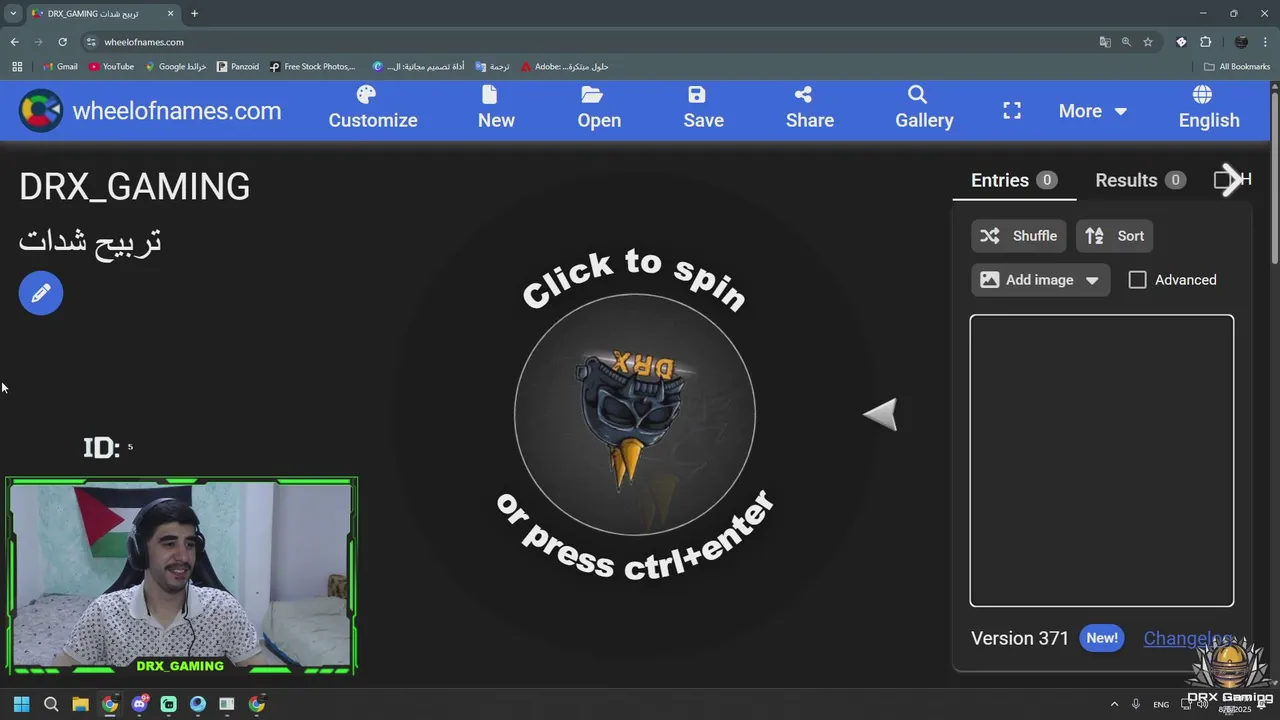Open Free Stock Photos bookmark
Image resolution: width=1280 pixels, height=720 pixels.
tap(312, 67)
